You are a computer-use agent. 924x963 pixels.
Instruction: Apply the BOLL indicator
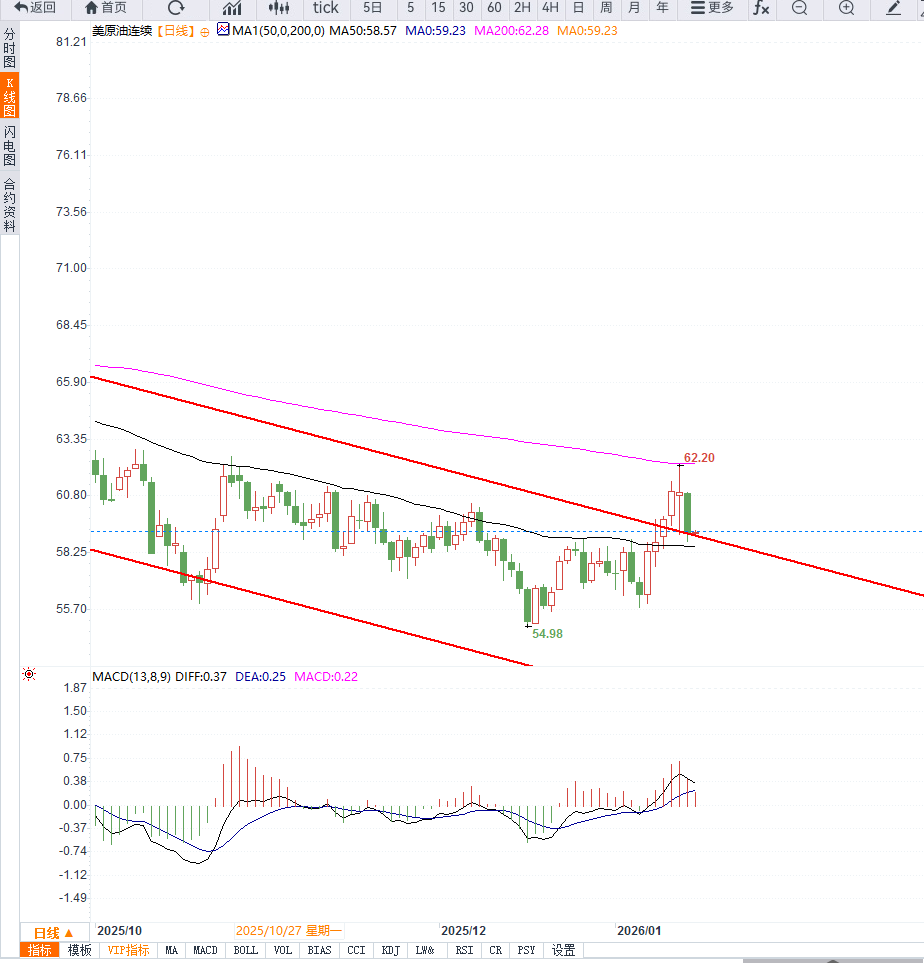coord(245,950)
